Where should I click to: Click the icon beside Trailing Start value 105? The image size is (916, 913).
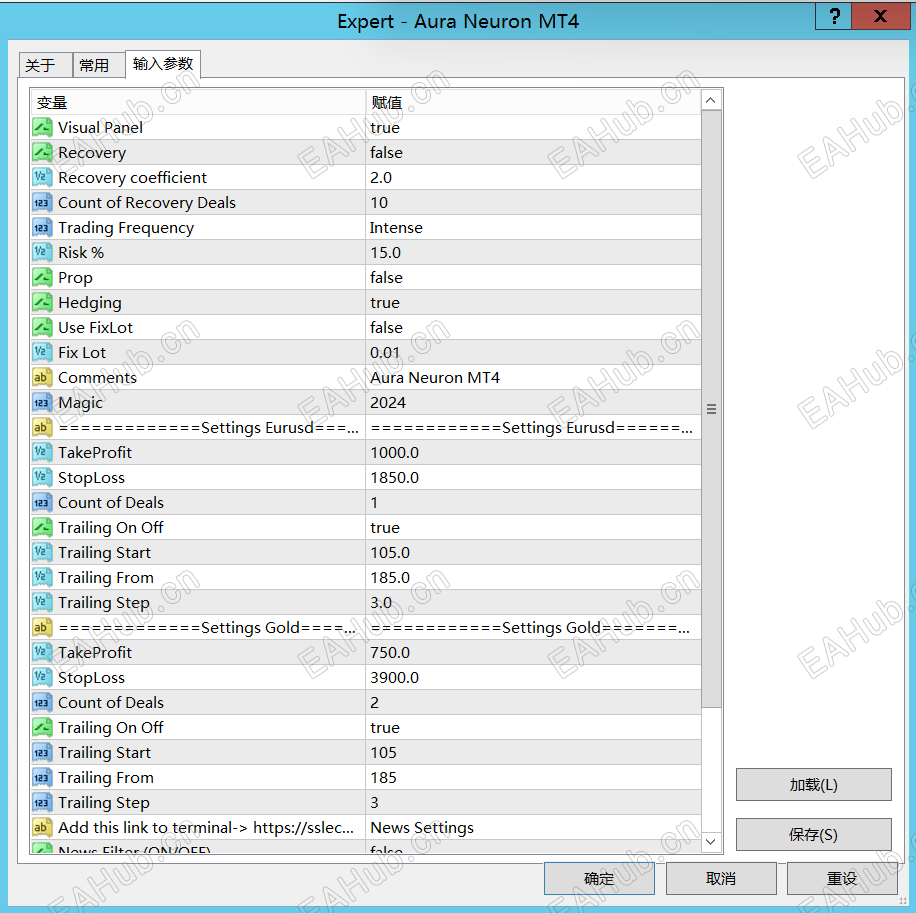pyautogui.click(x=42, y=753)
